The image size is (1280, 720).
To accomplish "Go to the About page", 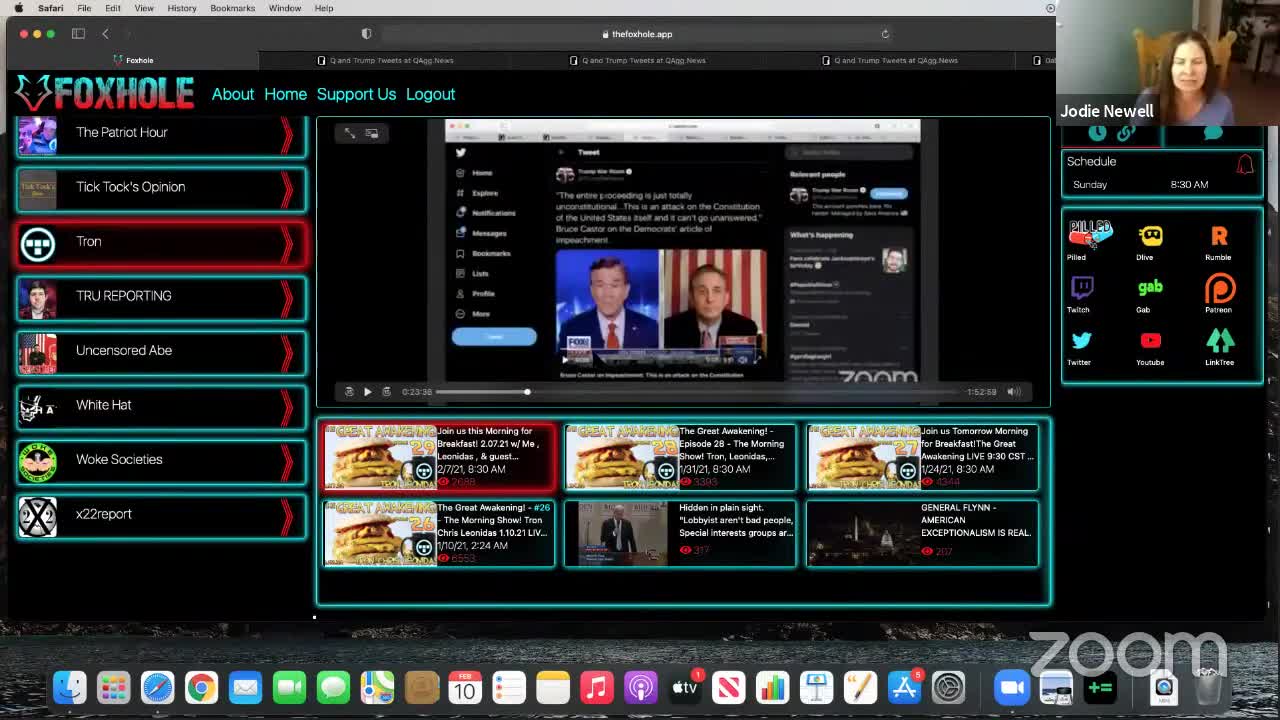I will [233, 94].
